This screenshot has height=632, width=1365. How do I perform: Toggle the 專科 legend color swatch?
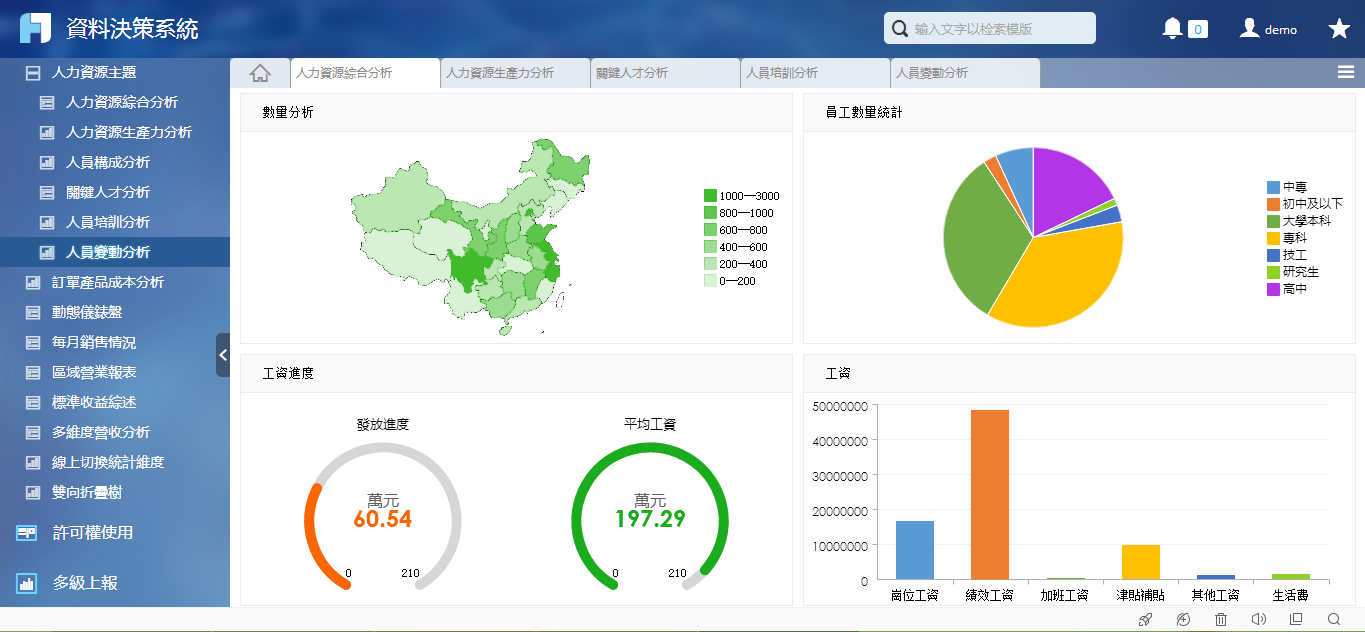pyautogui.click(x=1273, y=238)
